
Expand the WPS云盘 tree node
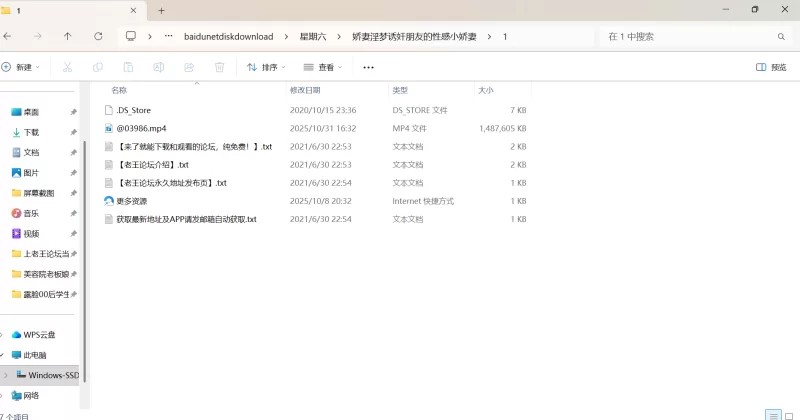[x=2, y=335]
